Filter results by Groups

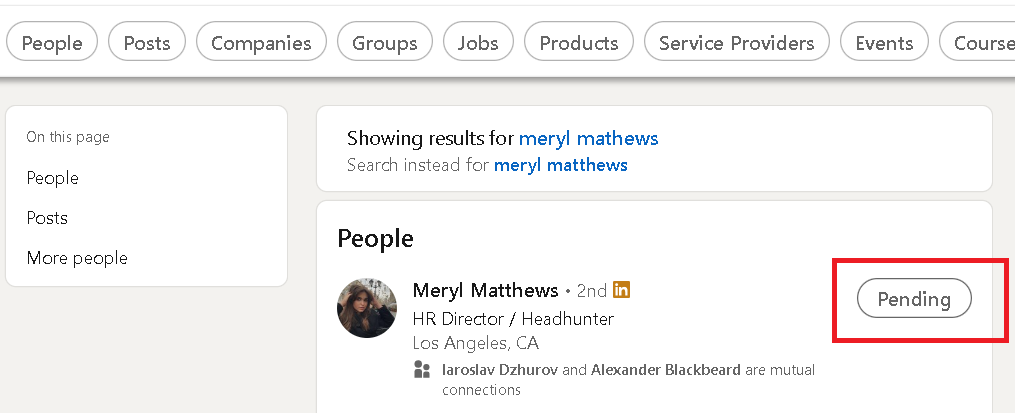385,43
